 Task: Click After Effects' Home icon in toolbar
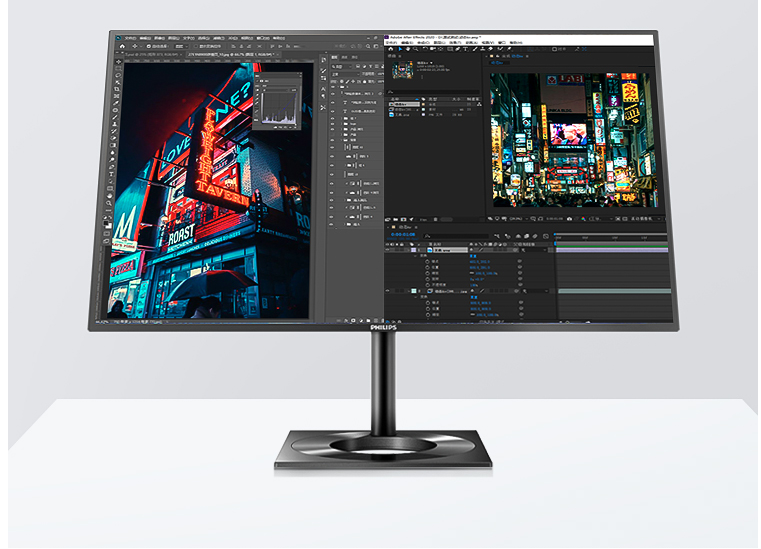click(x=391, y=49)
